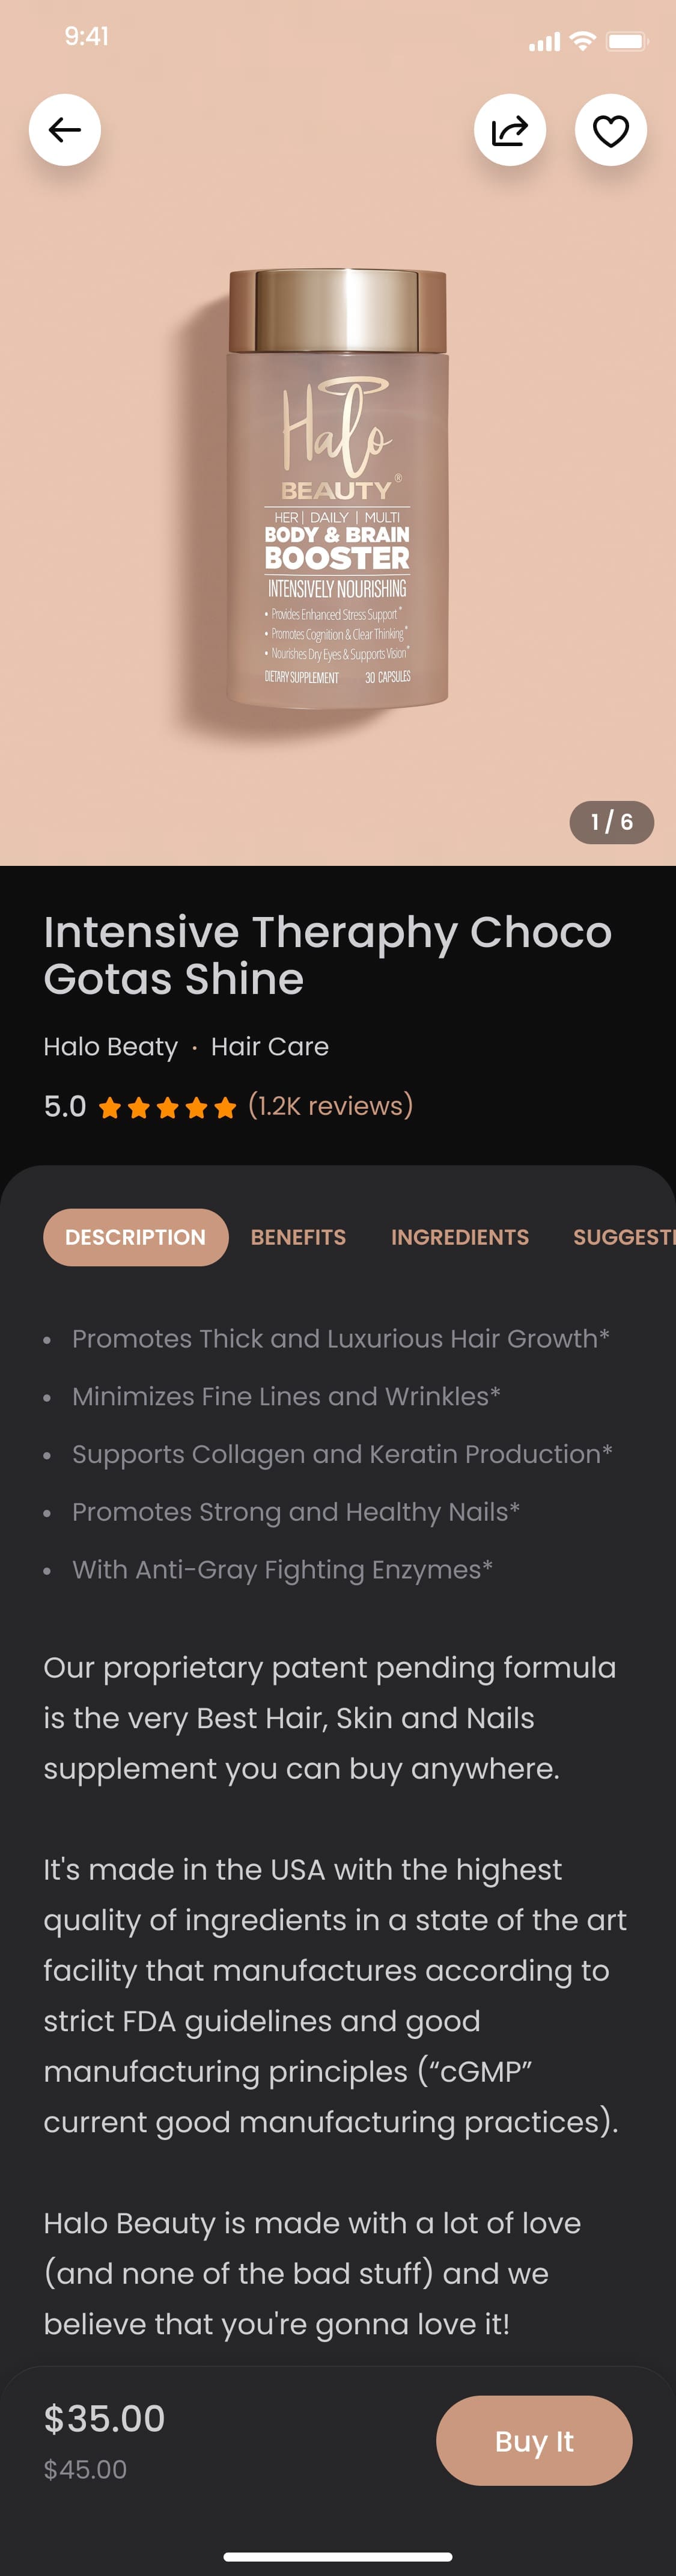This screenshot has width=676, height=2576.
Task: Open the share icon
Action: pos(510,130)
